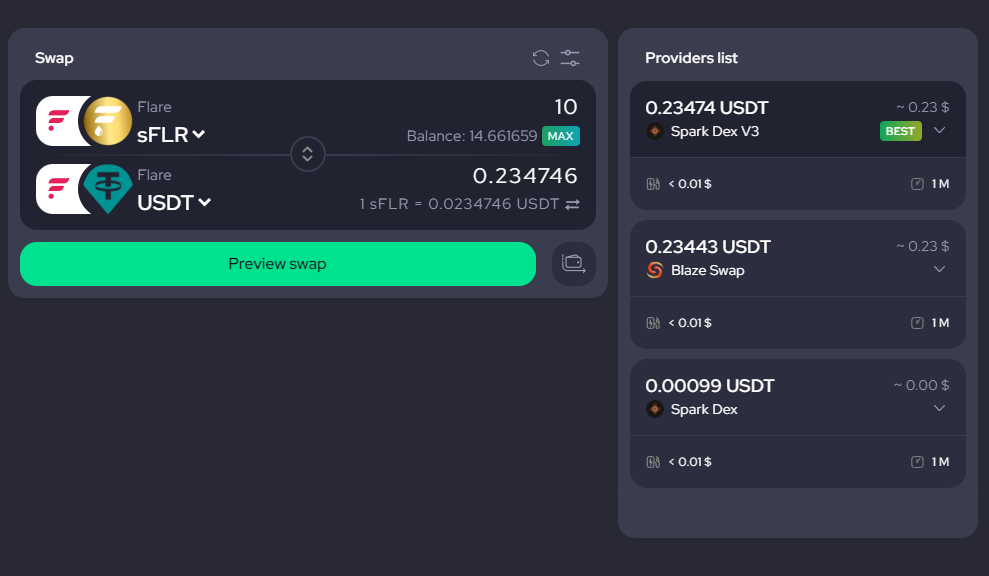
Task: Click gas fee icon in 0.00099 USDT card
Action: click(653, 461)
